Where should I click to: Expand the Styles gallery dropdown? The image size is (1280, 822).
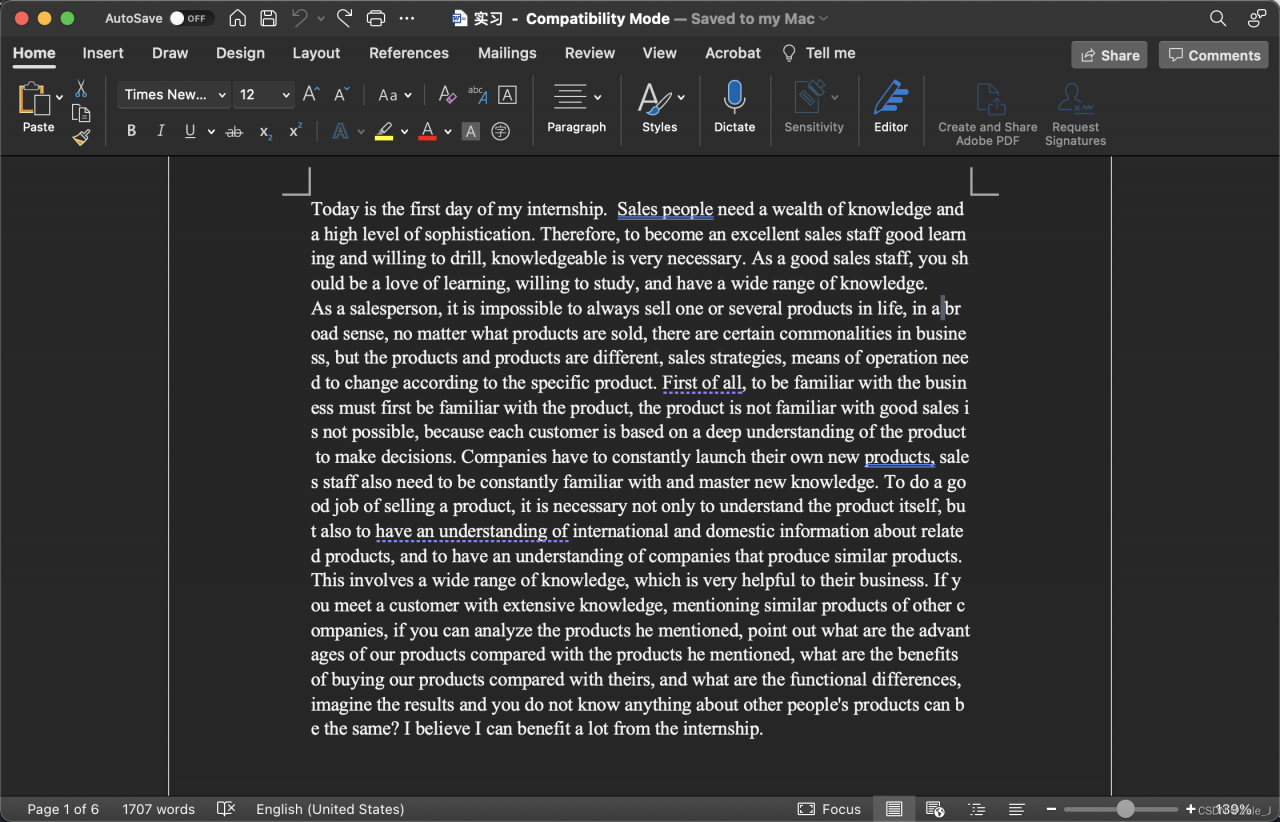point(681,97)
